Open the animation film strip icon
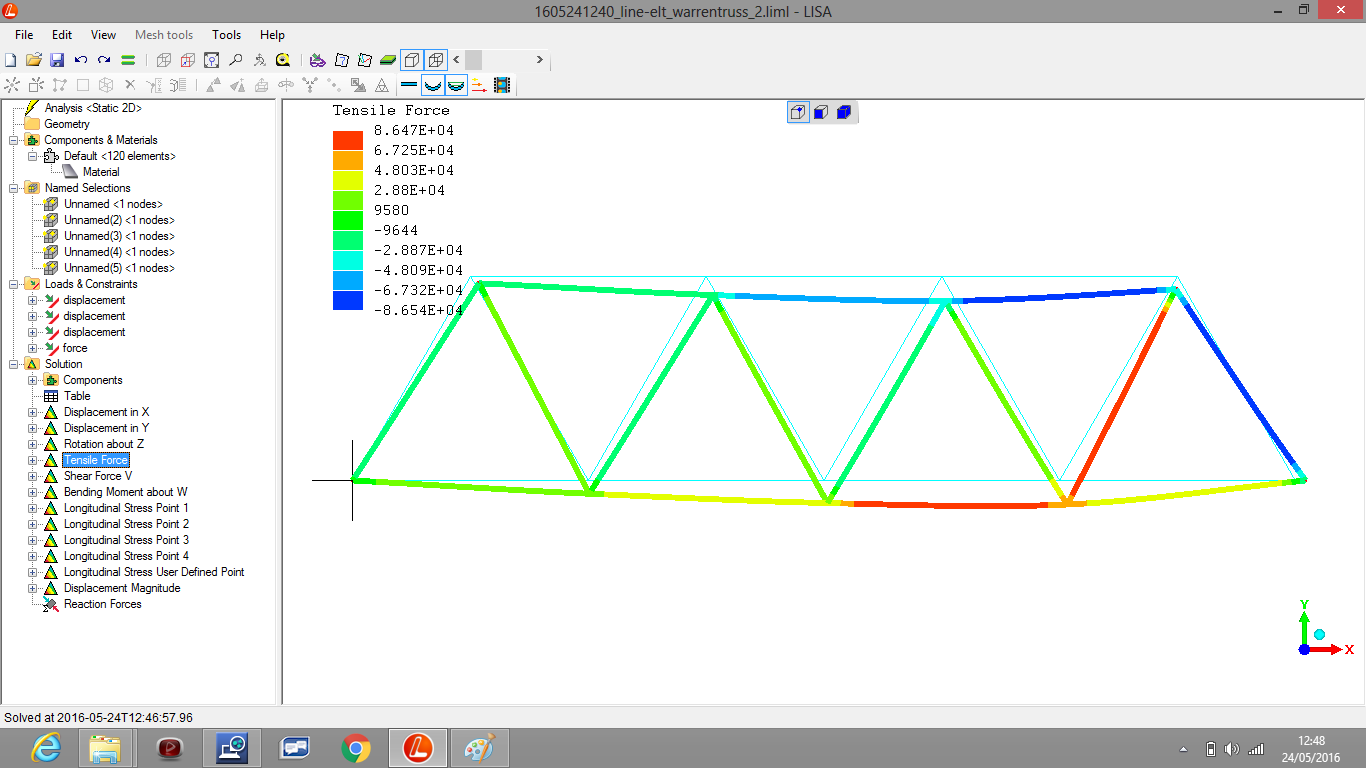 click(x=502, y=86)
